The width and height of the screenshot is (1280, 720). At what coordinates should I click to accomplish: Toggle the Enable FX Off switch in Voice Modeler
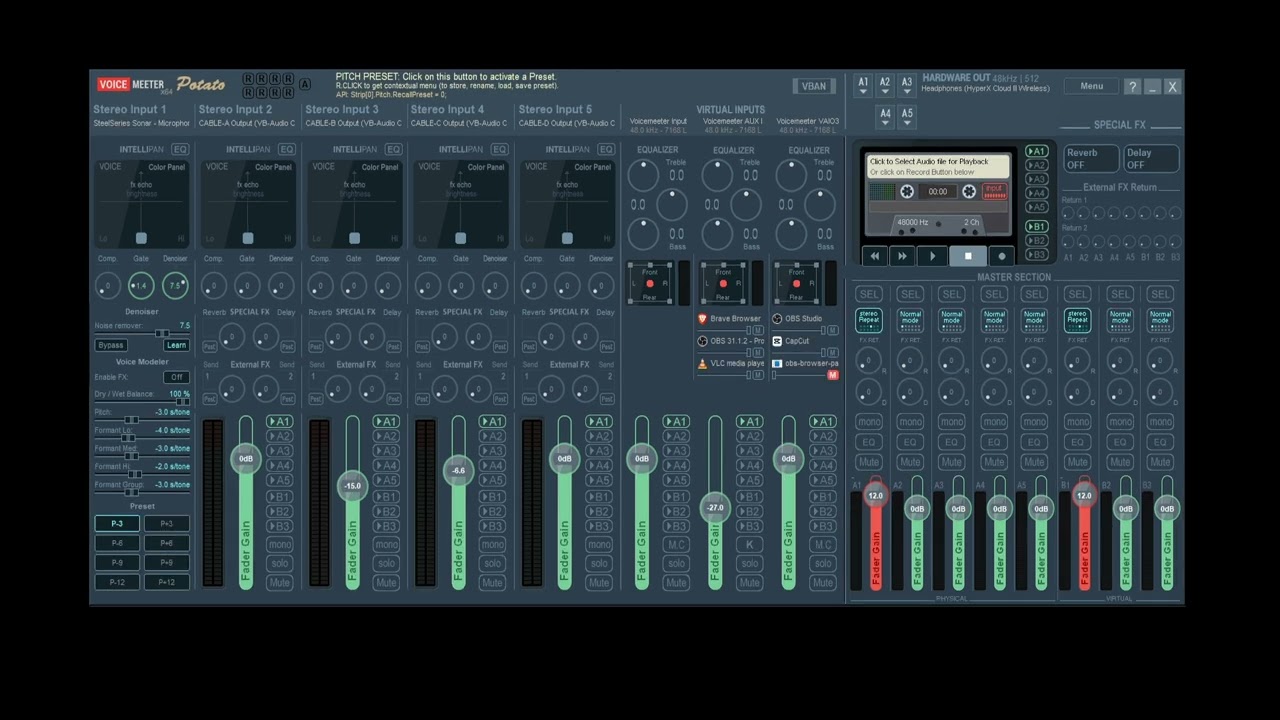pyautogui.click(x=177, y=377)
